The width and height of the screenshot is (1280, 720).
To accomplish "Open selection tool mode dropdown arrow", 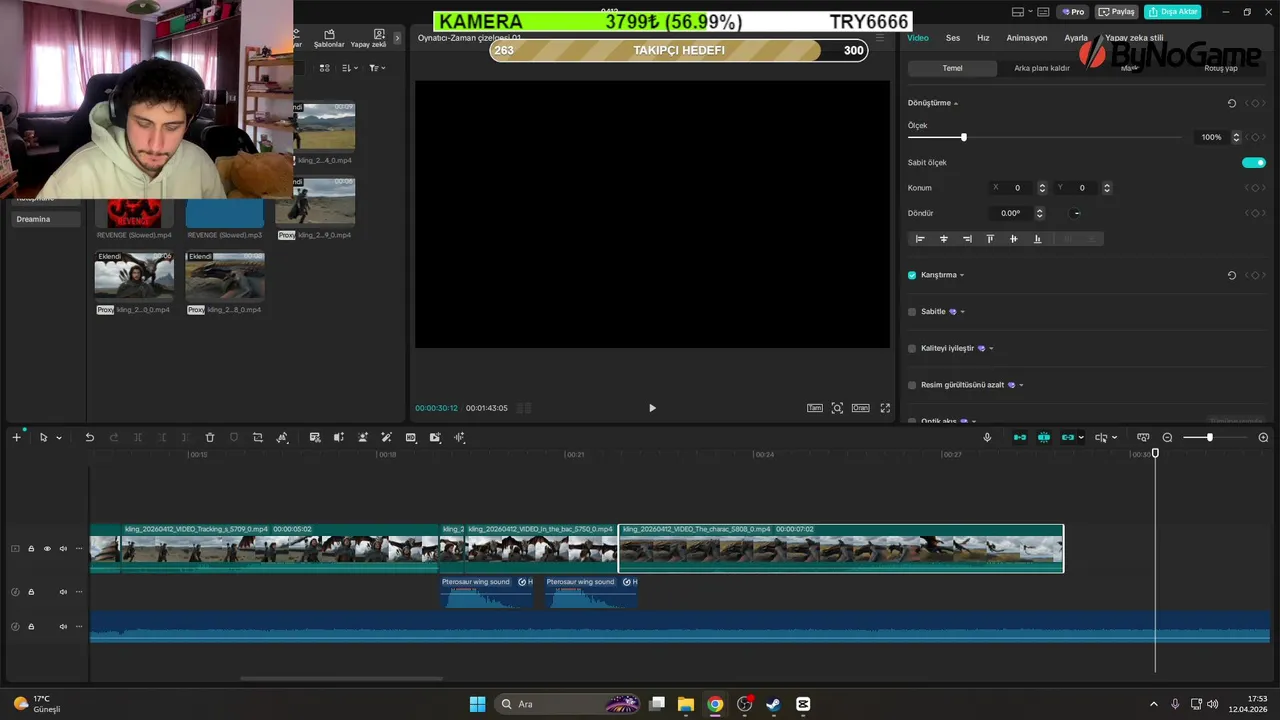I will point(59,438).
